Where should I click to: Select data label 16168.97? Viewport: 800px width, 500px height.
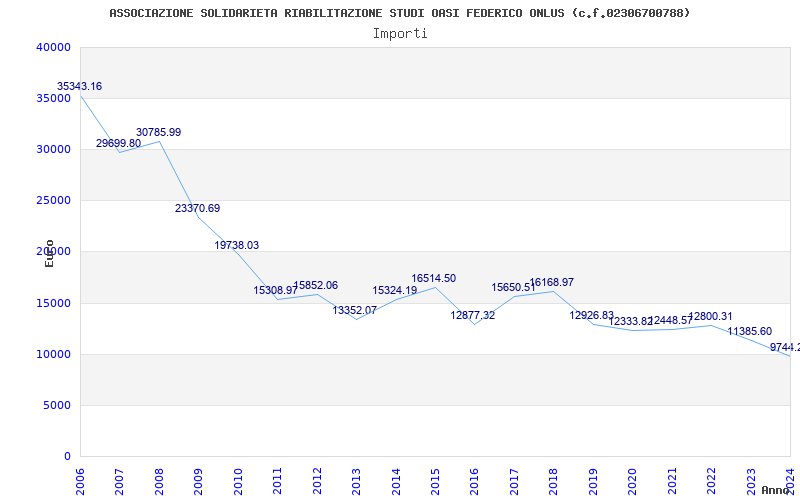click(x=552, y=282)
